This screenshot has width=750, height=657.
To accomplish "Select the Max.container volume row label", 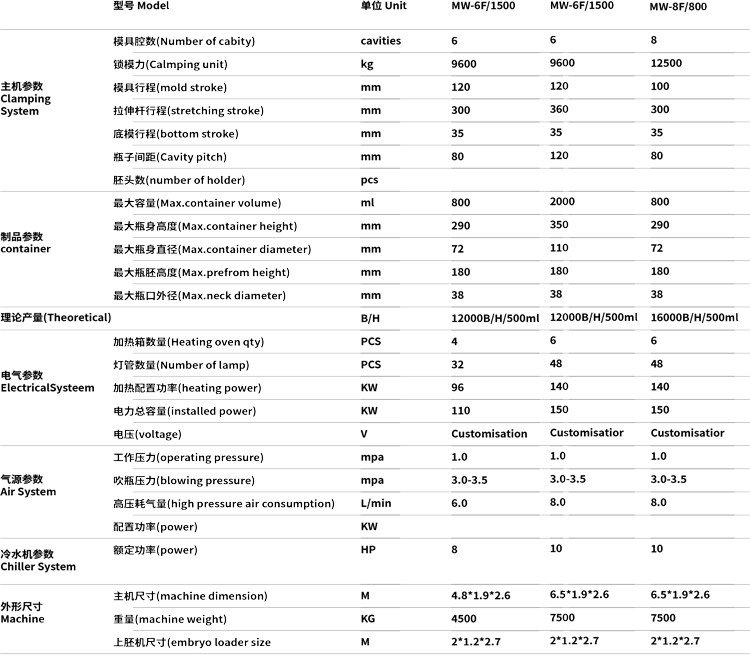I will [197, 203].
